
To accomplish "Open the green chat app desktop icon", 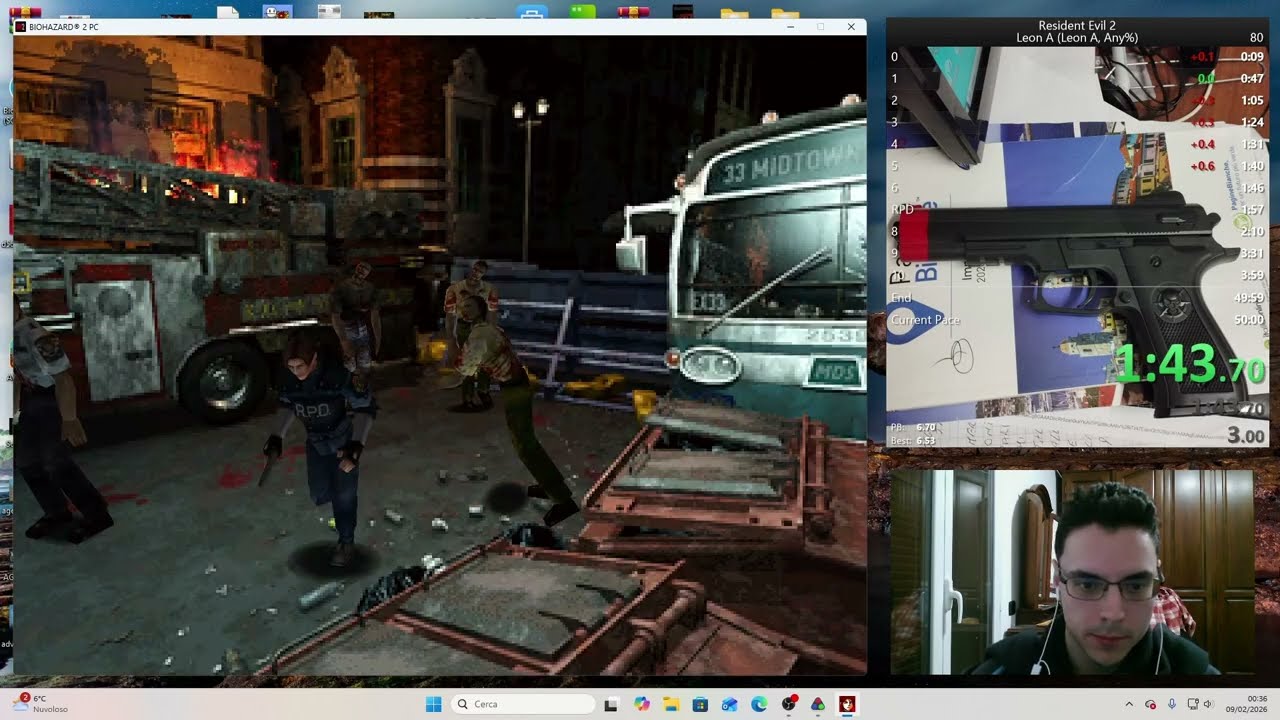I will [582, 12].
